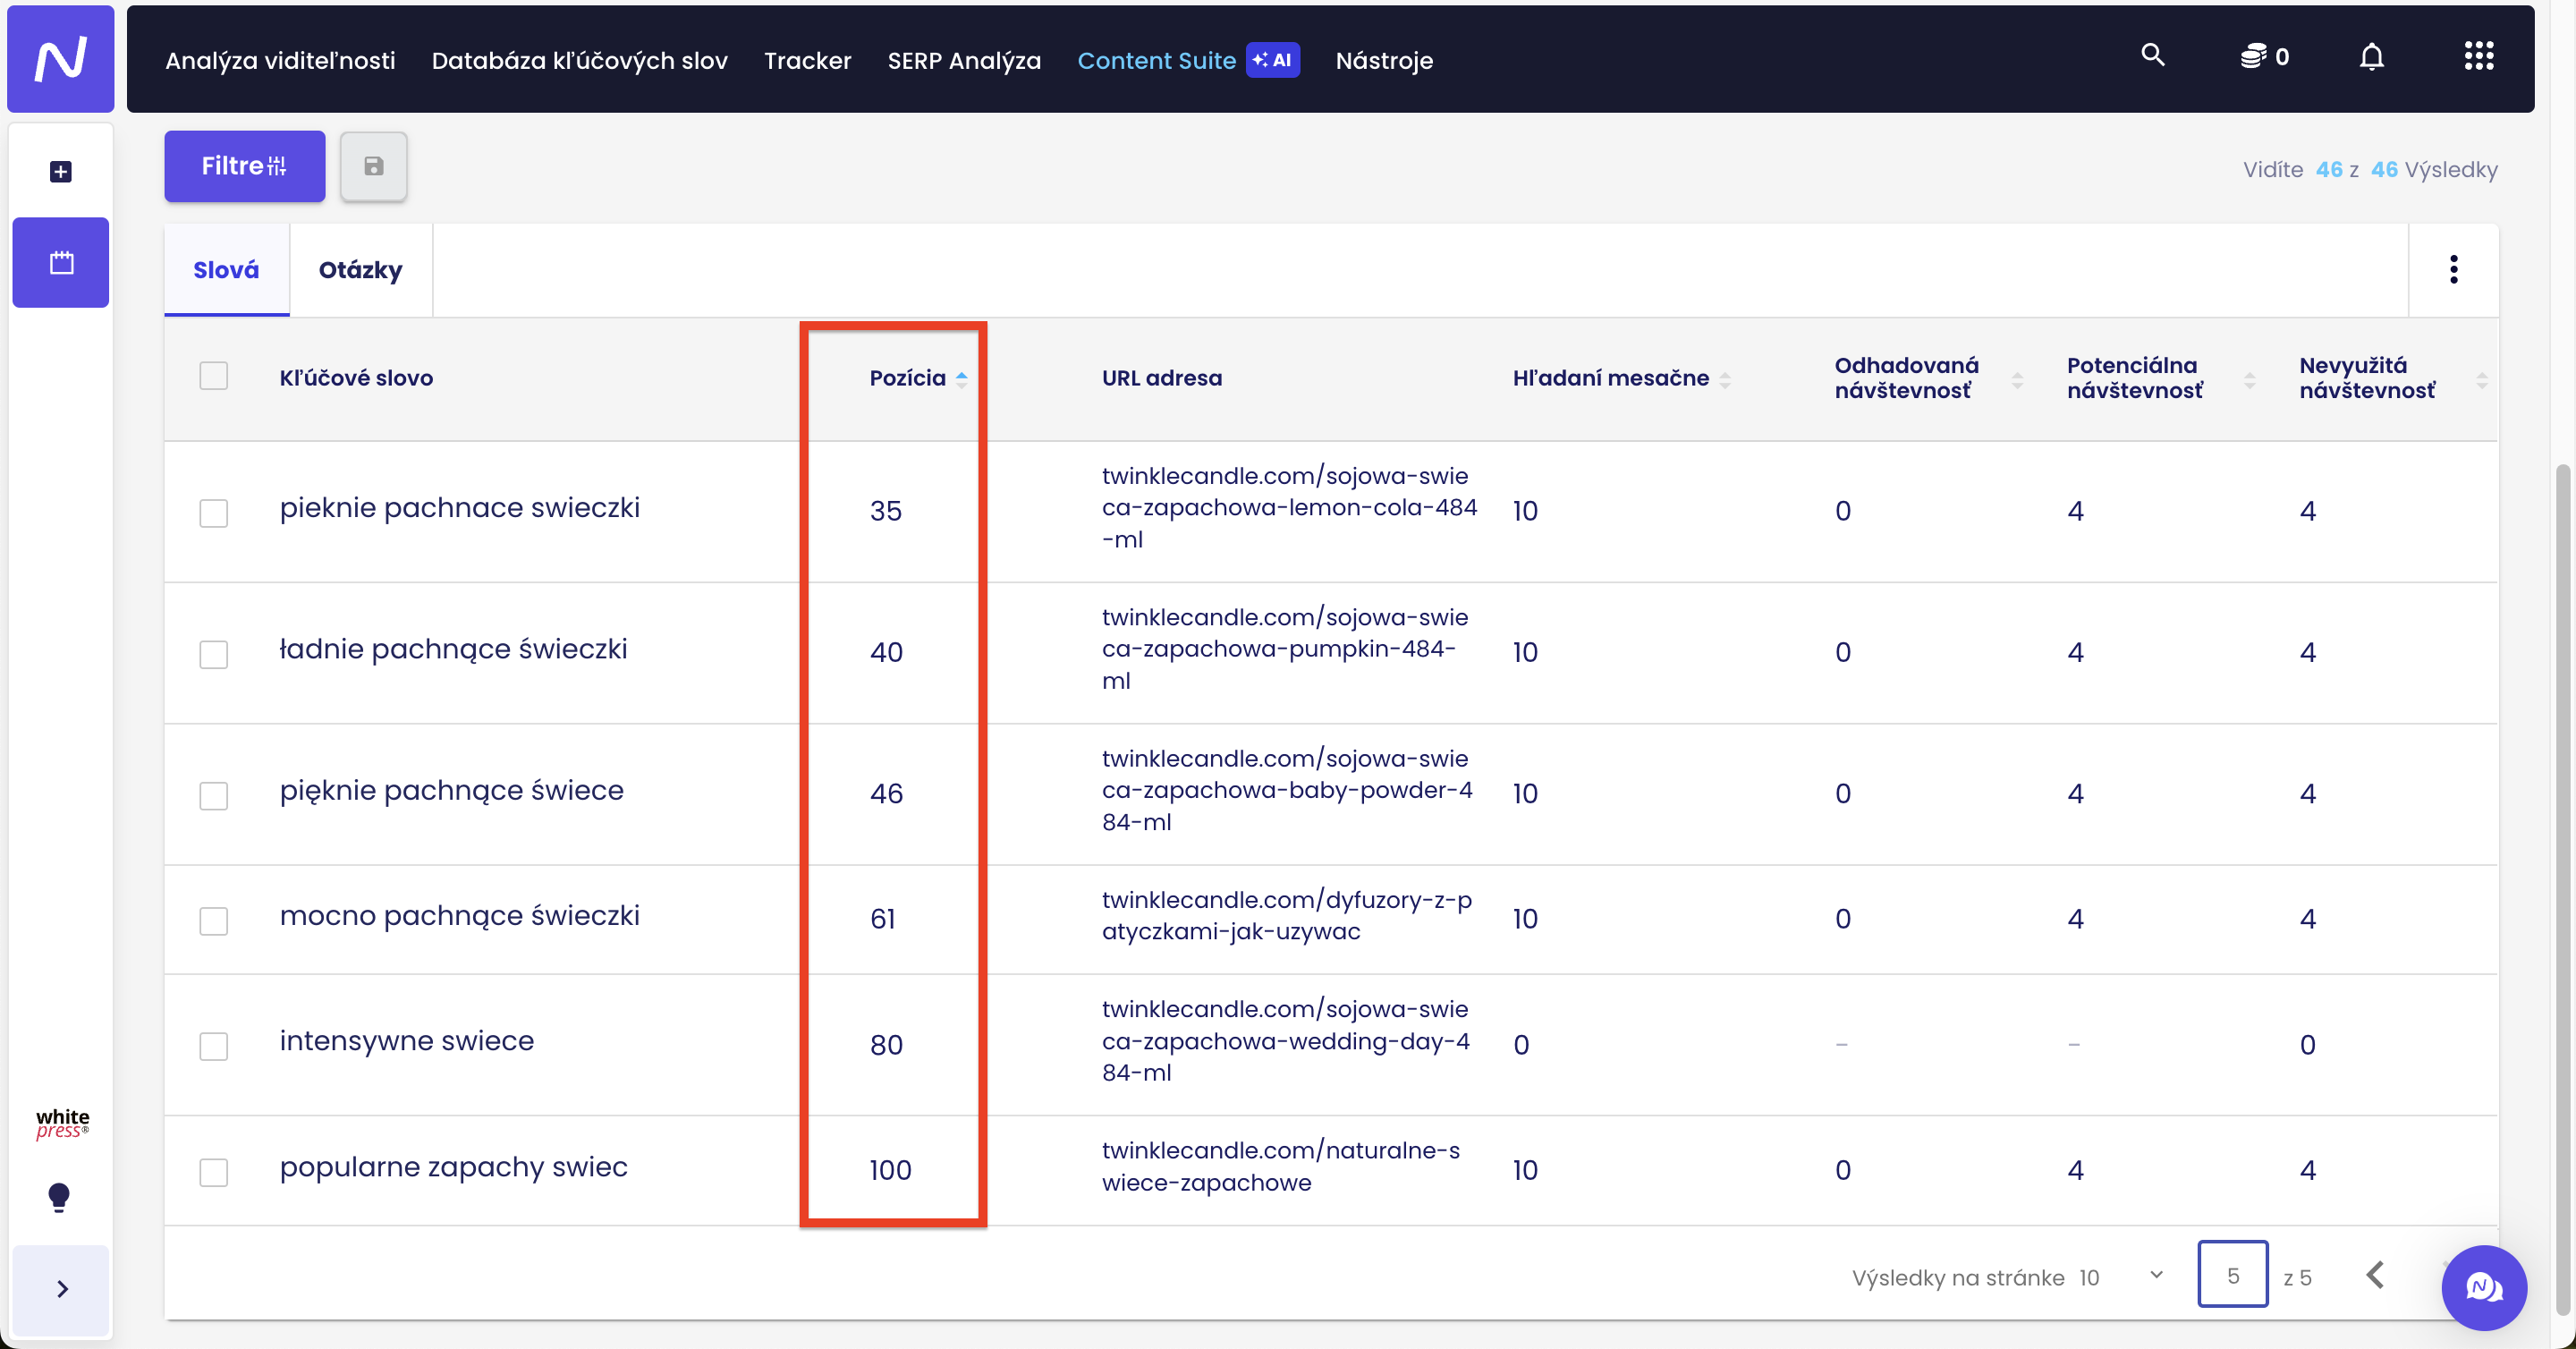Click the page number input field
This screenshot has height=1349, width=2576.
tap(2231, 1275)
